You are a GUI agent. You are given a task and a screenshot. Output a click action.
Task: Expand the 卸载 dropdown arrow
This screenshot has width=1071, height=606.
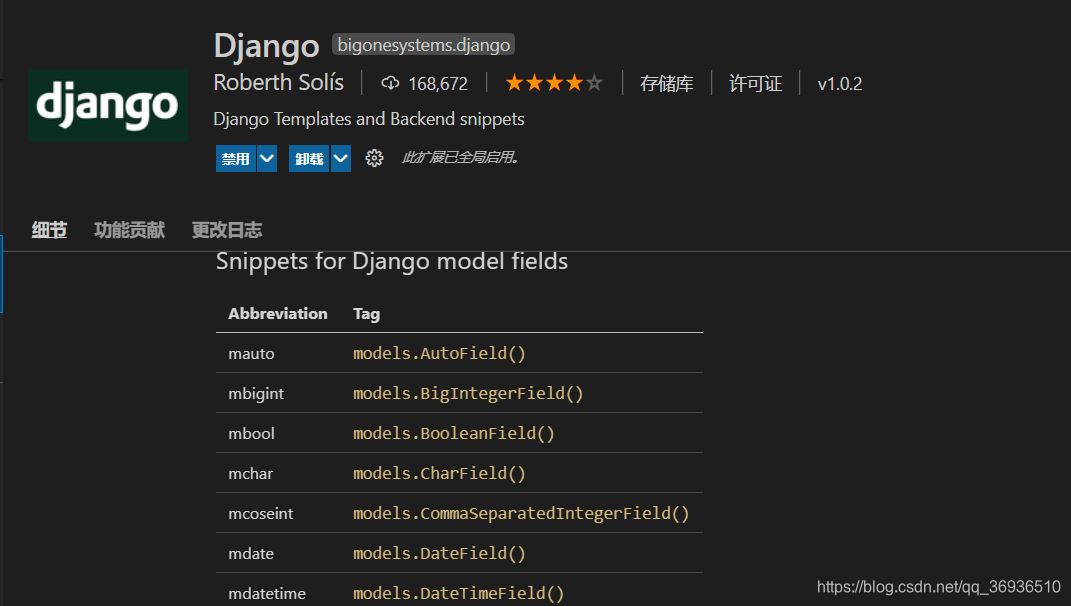(x=341, y=159)
